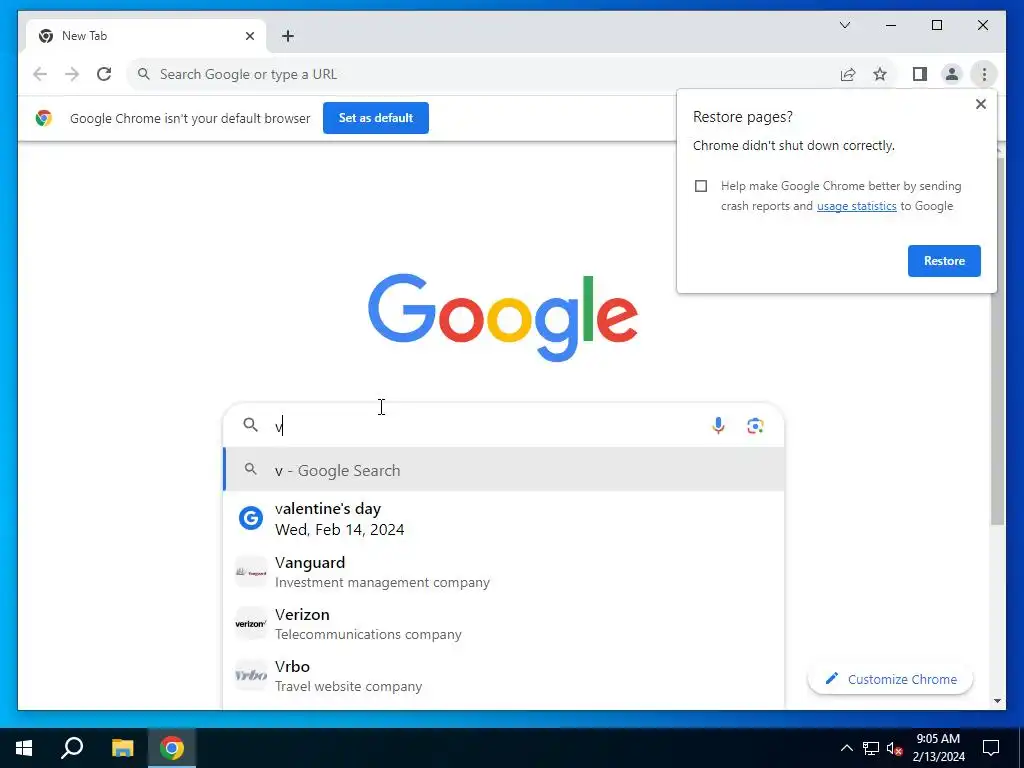The width and height of the screenshot is (1024, 768).
Task: Click the Google G icon beside valentine's day
Action: (251, 518)
